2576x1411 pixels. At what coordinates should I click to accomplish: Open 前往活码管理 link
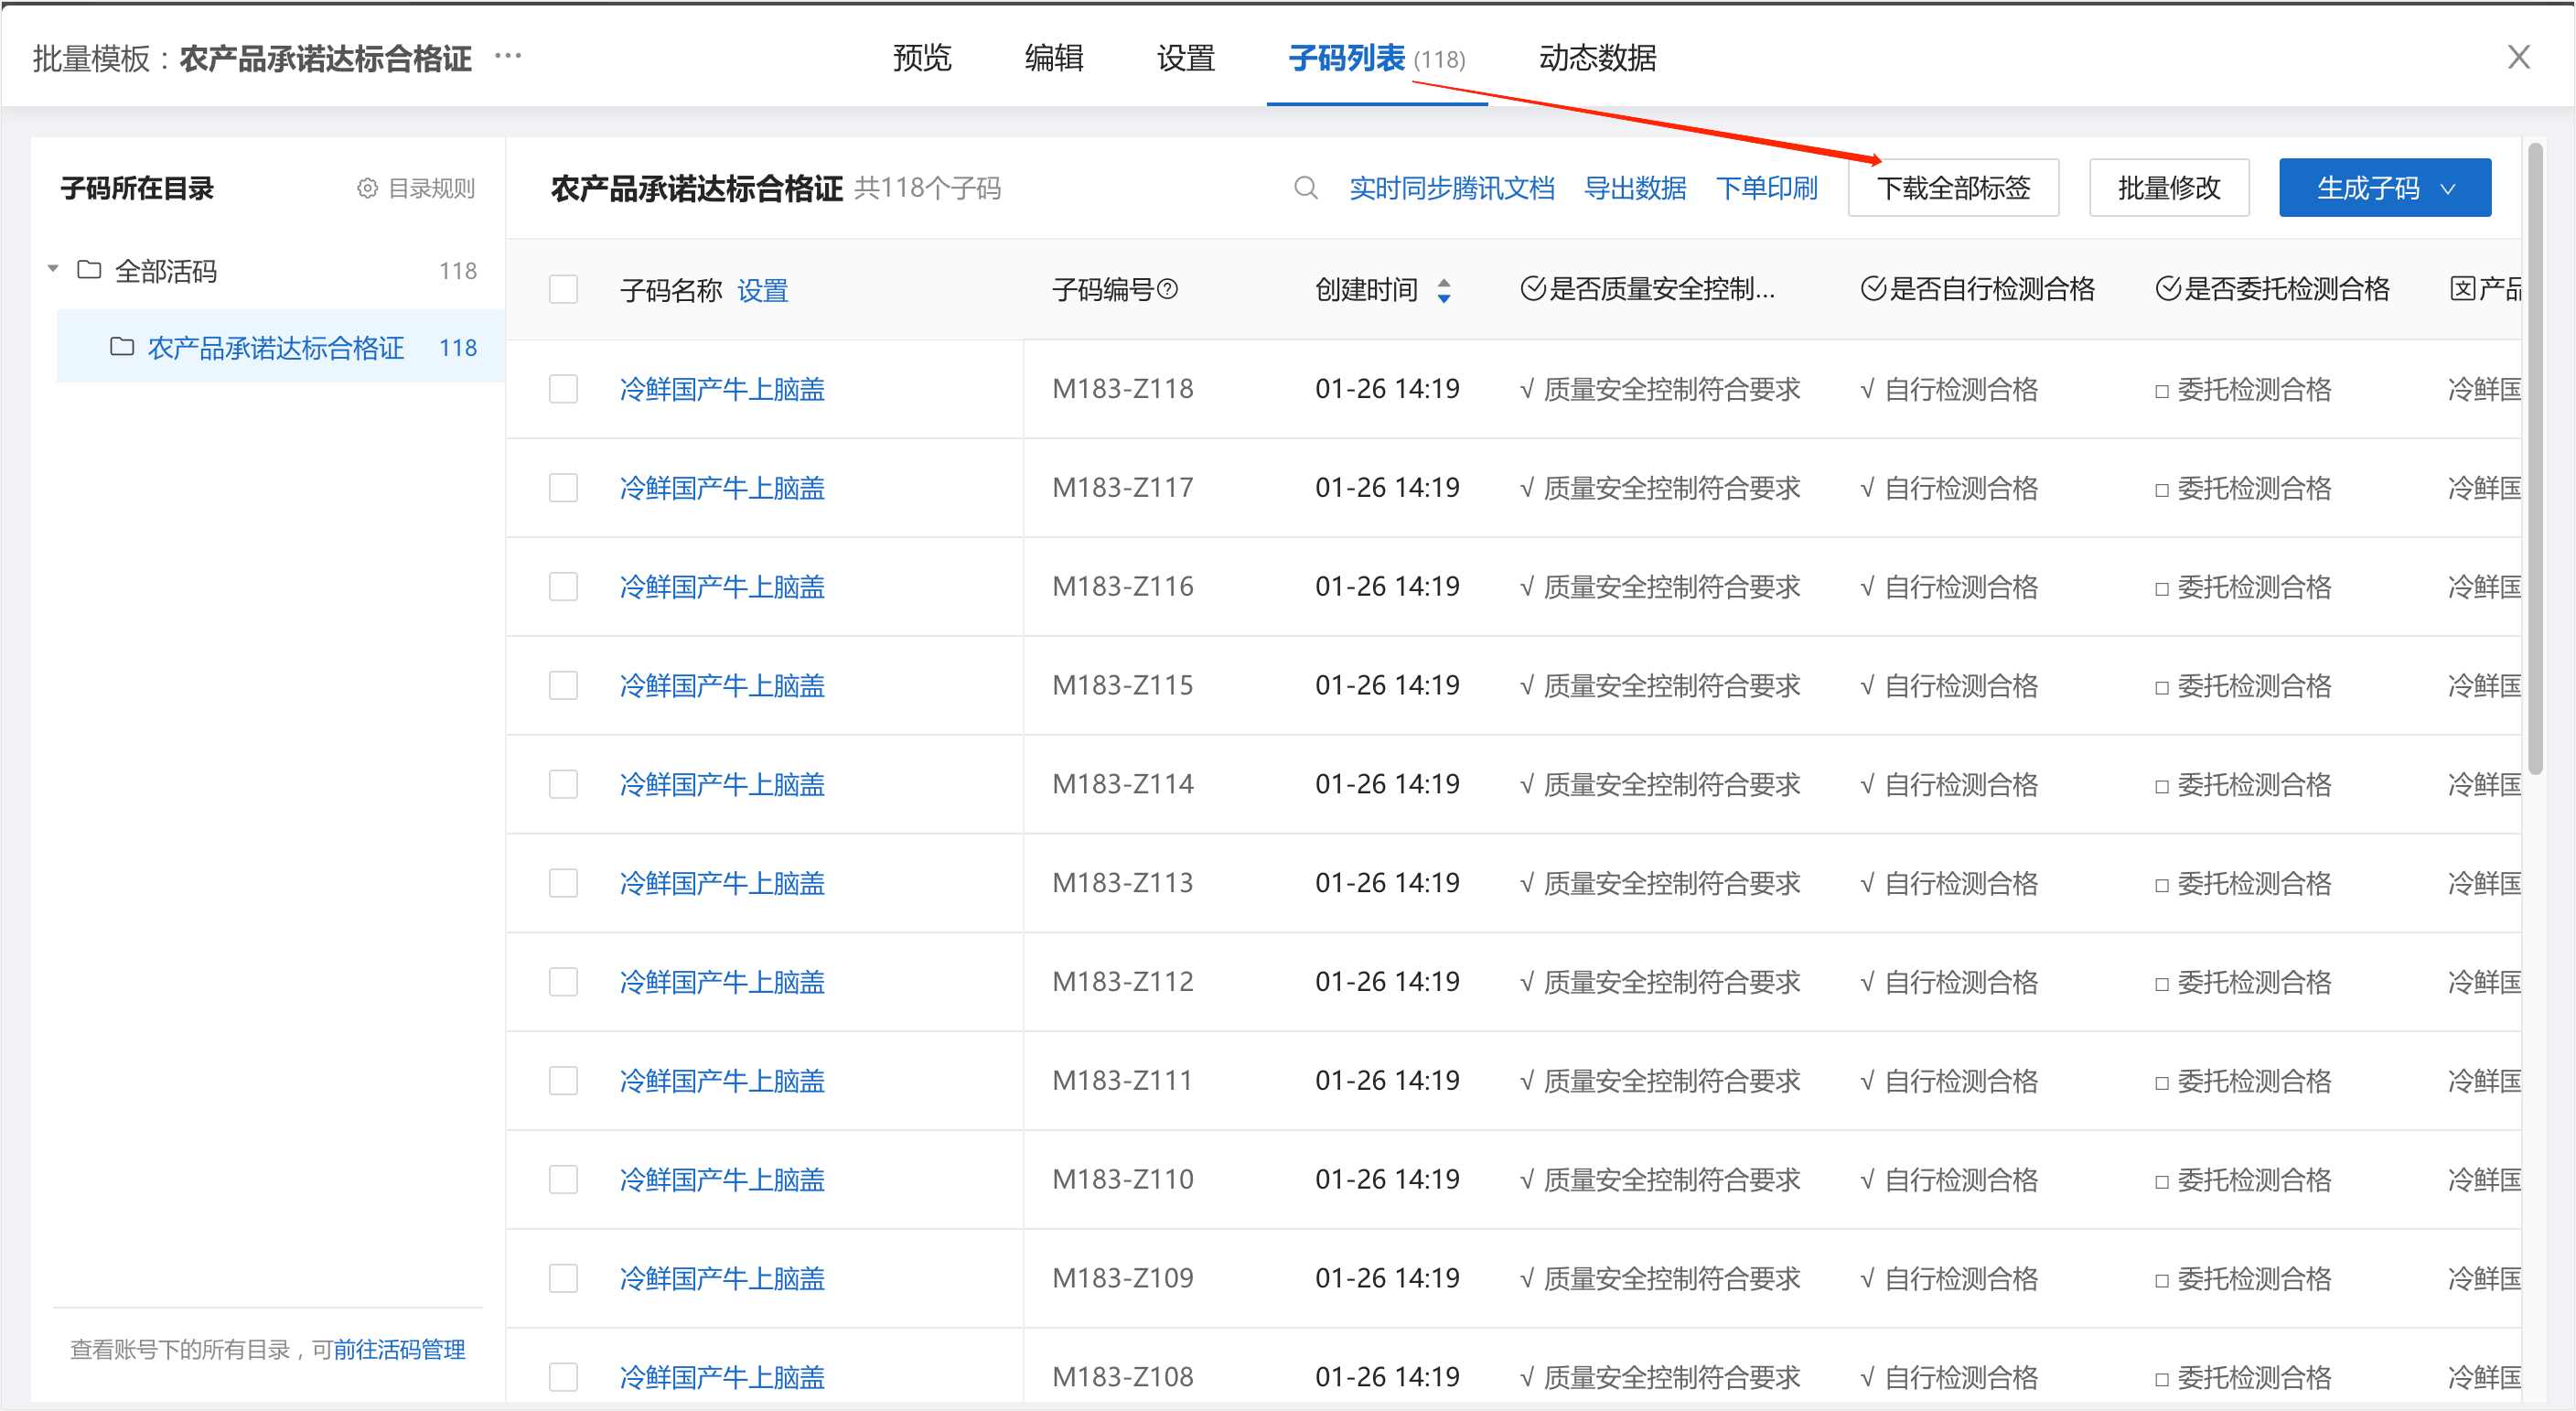399,1349
